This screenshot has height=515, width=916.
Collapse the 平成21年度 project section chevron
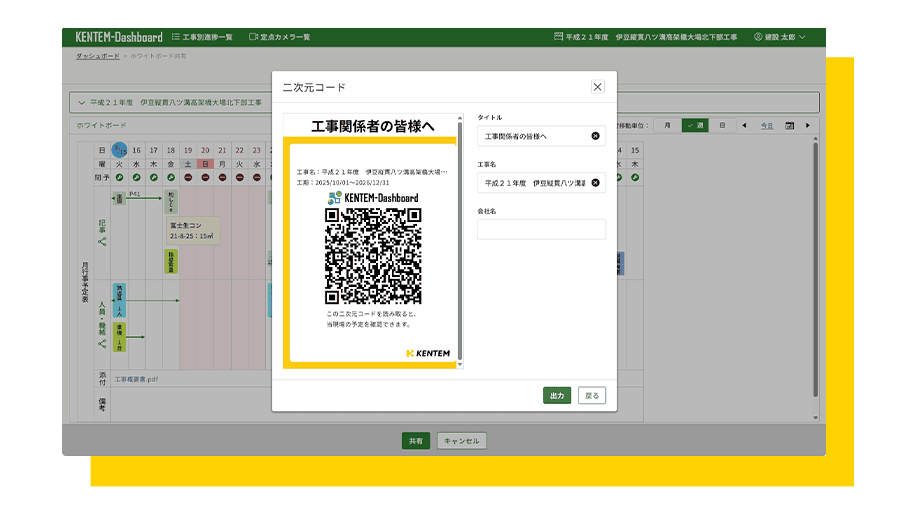(81, 103)
